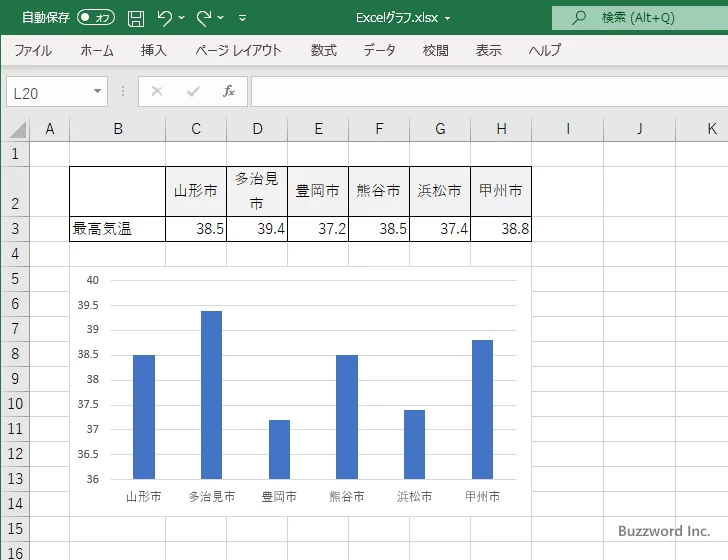
Task: Select row 3 header
Action: click(15, 229)
